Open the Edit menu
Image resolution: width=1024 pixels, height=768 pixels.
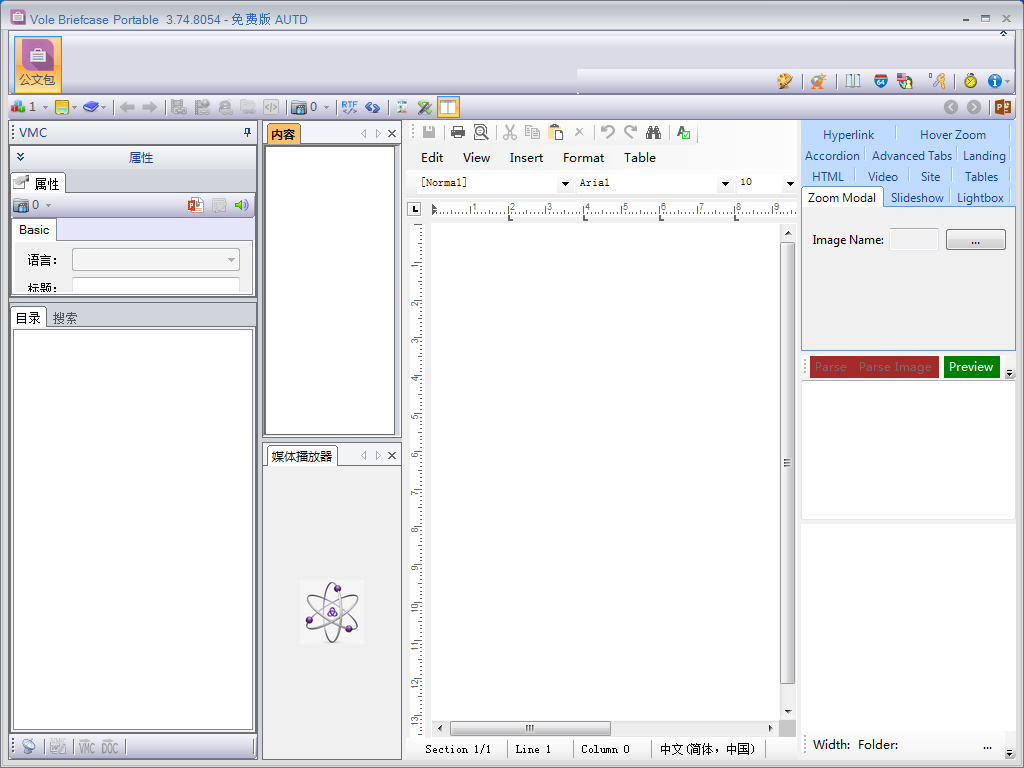(x=432, y=157)
